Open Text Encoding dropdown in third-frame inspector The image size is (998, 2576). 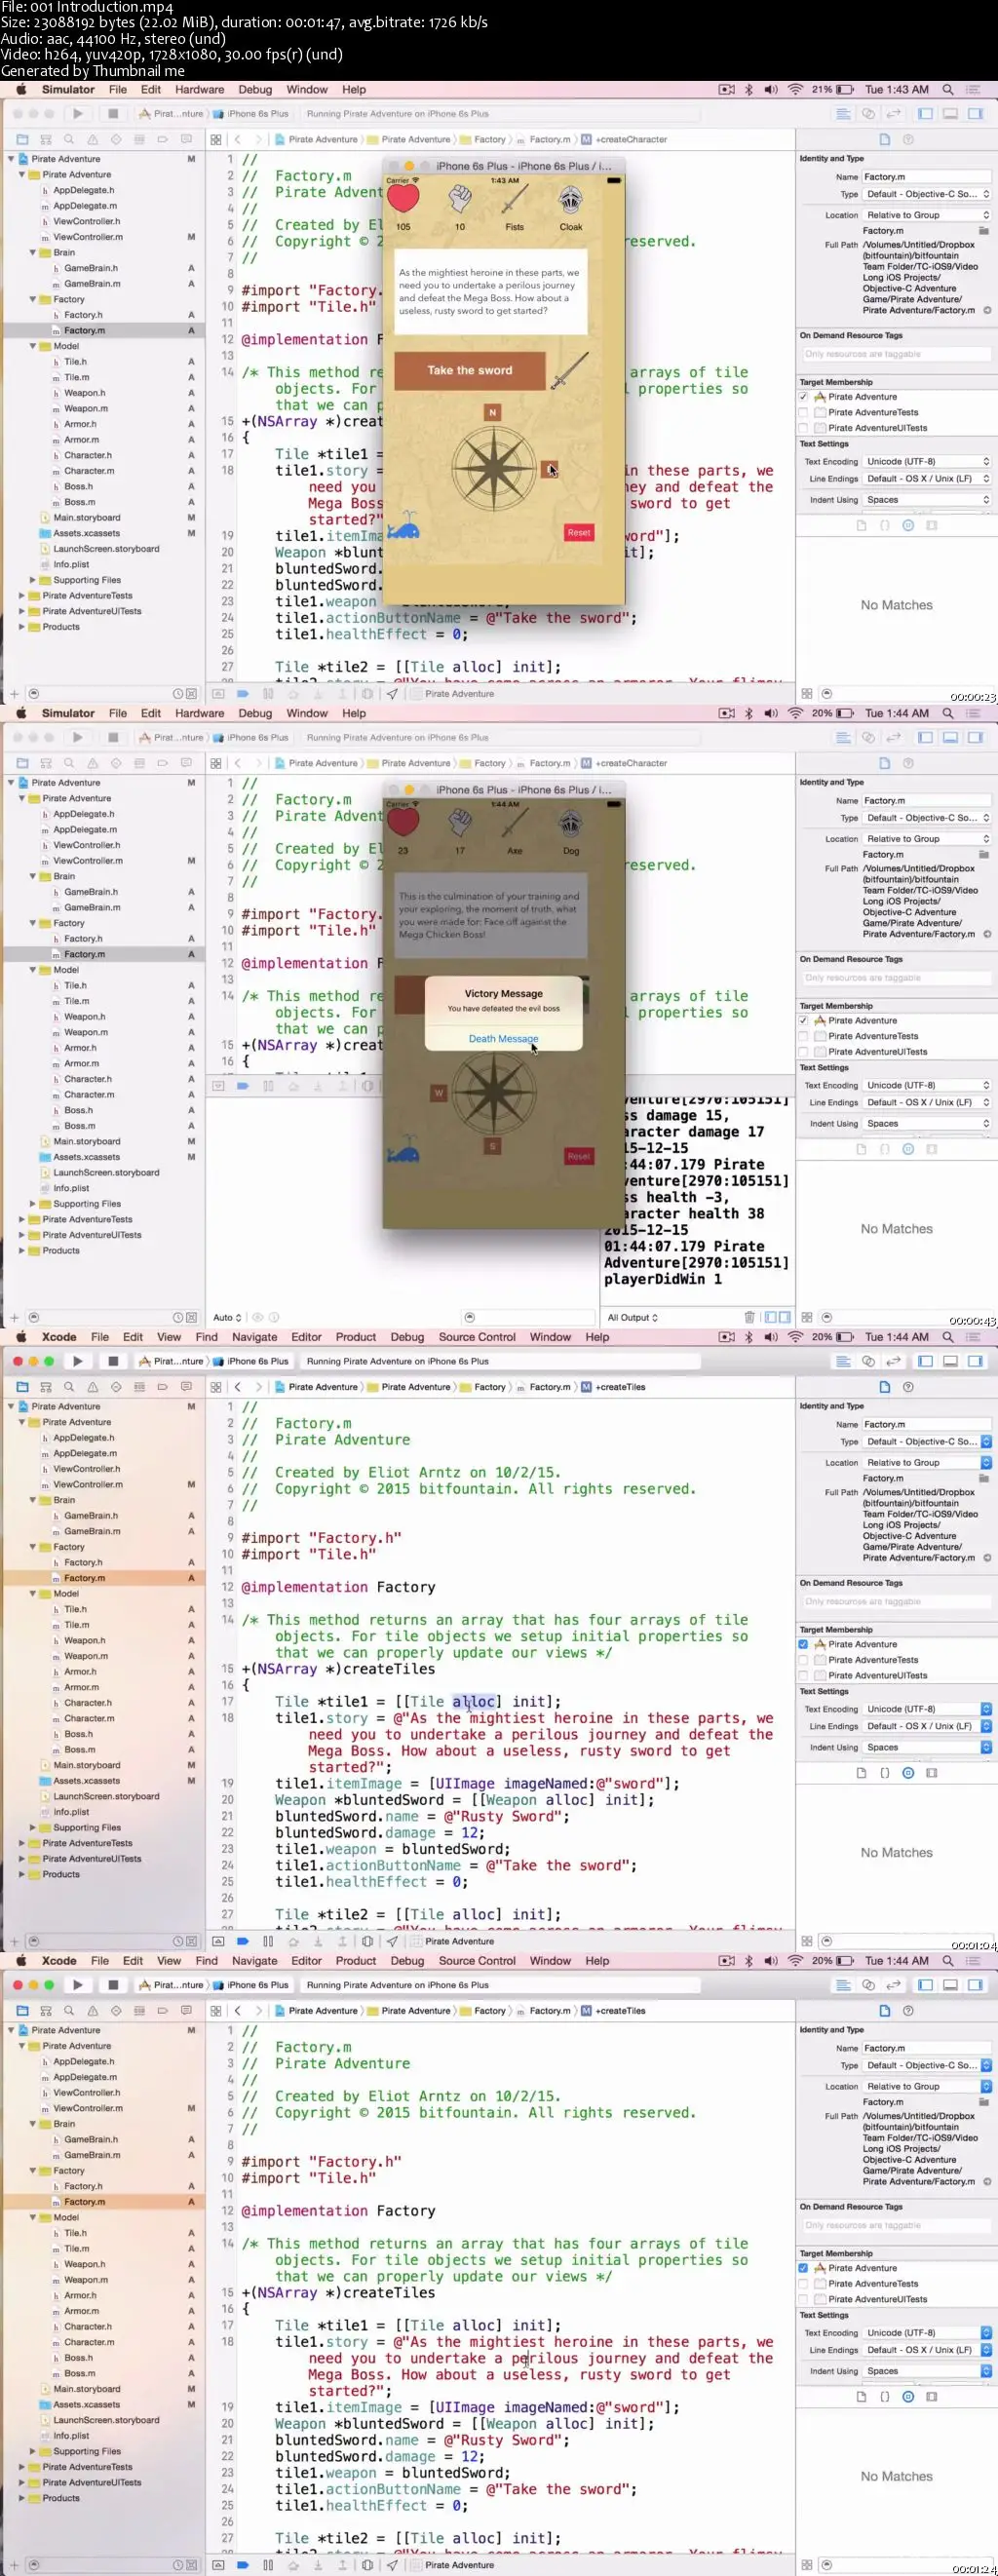click(927, 1709)
